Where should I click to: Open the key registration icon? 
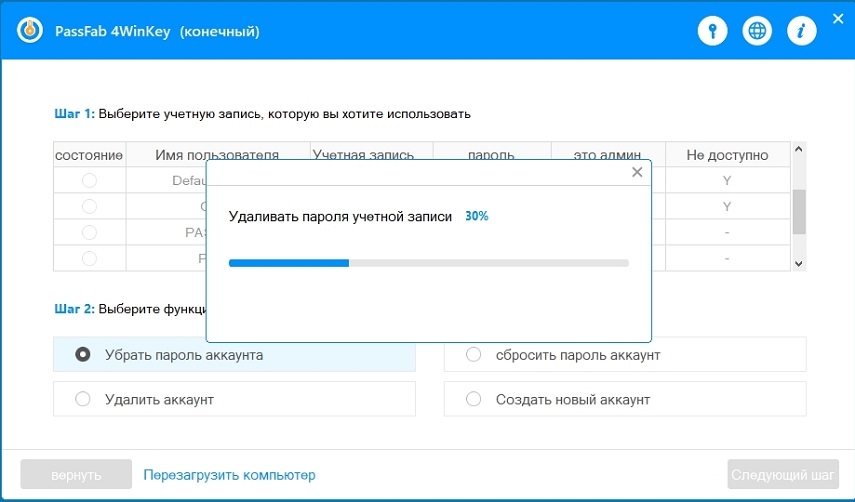pyautogui.click(x=712, y=31)
